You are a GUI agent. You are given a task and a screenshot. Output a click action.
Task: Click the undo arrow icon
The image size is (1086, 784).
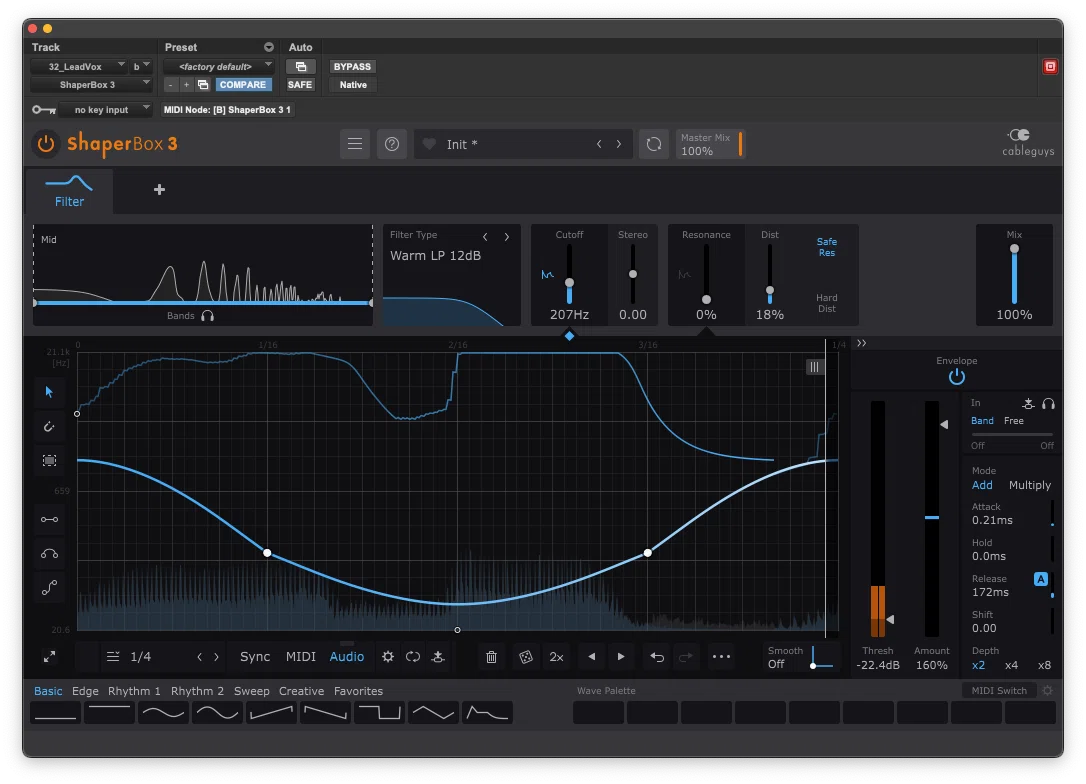click(657, 657)
